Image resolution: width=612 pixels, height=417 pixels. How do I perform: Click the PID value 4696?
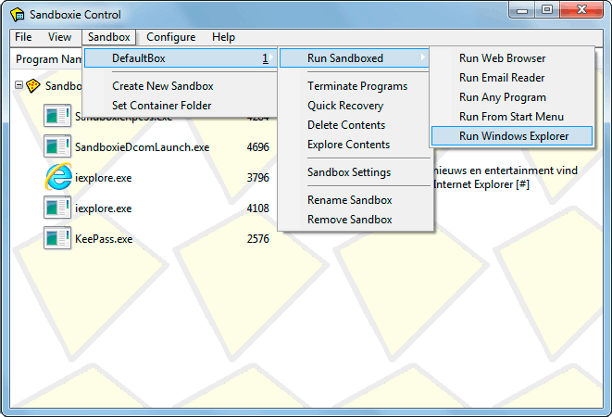click(x=258, y=147)
